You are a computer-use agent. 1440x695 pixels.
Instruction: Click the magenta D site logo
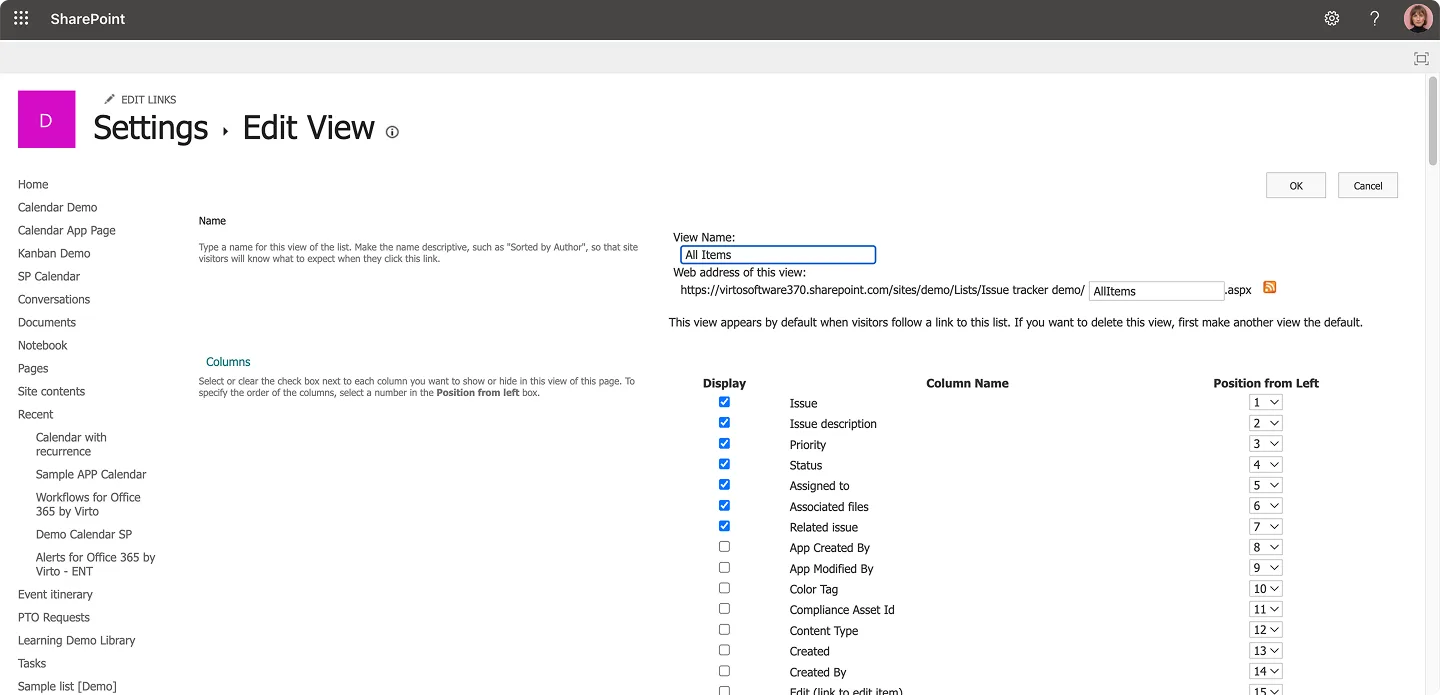click(x=46, y=120)
